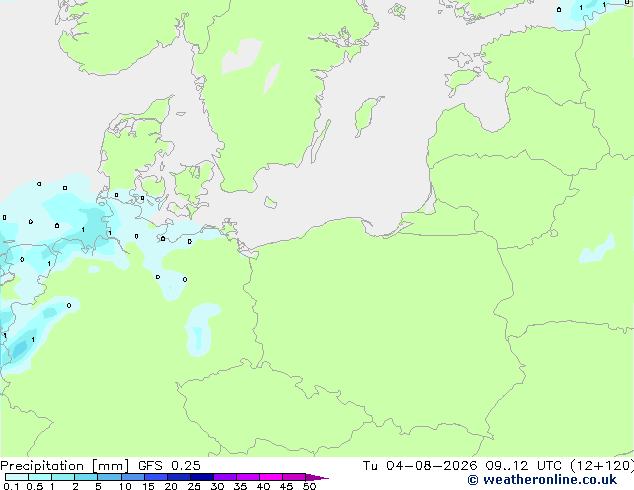Click the legend value label '20'
Viewport: 634px width, 490px height.
pyautogui.click(x=171, y=486)
